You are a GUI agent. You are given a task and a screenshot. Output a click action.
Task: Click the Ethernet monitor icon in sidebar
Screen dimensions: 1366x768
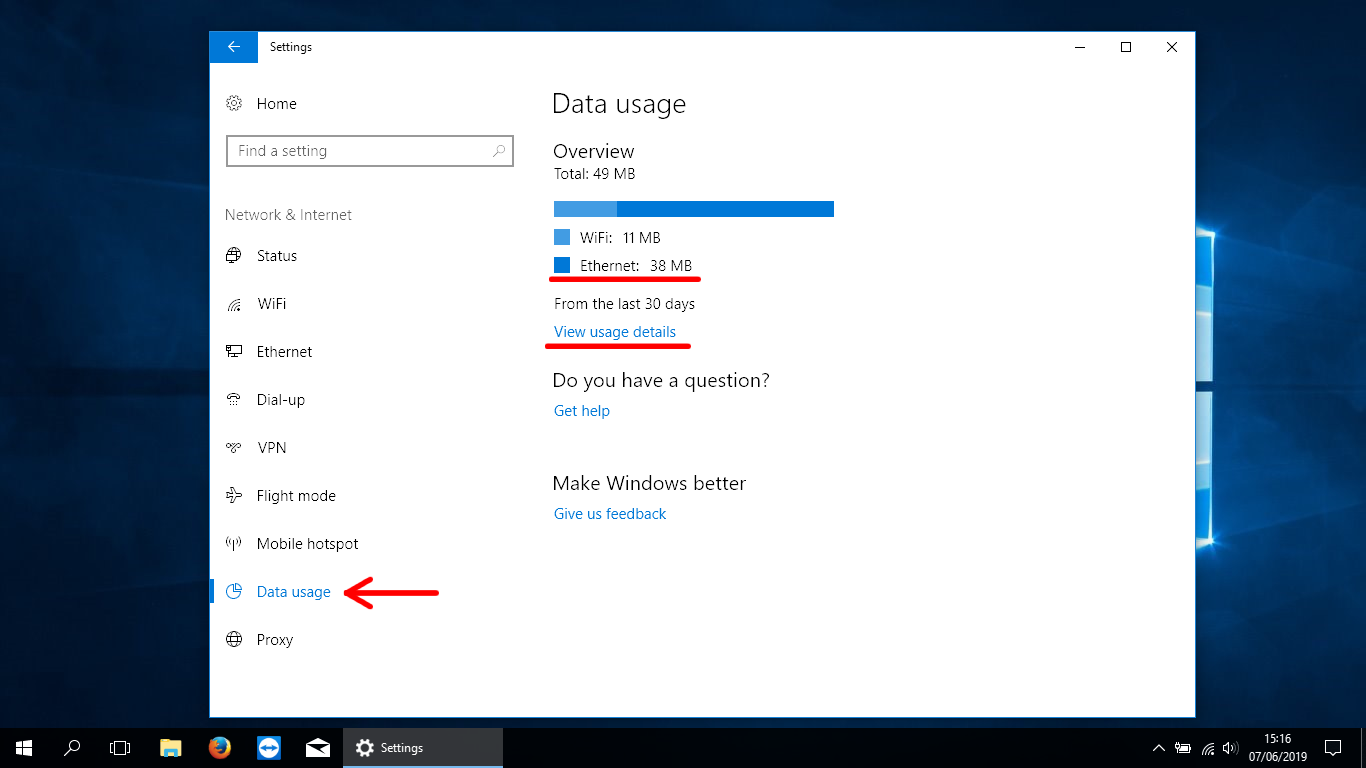pyautogui.click(x=234, y=351)
